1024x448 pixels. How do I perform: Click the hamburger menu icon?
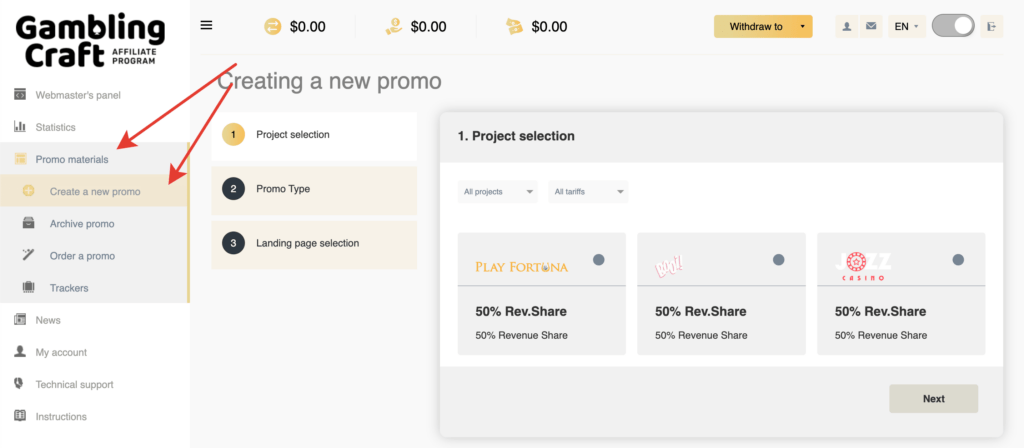206,26
